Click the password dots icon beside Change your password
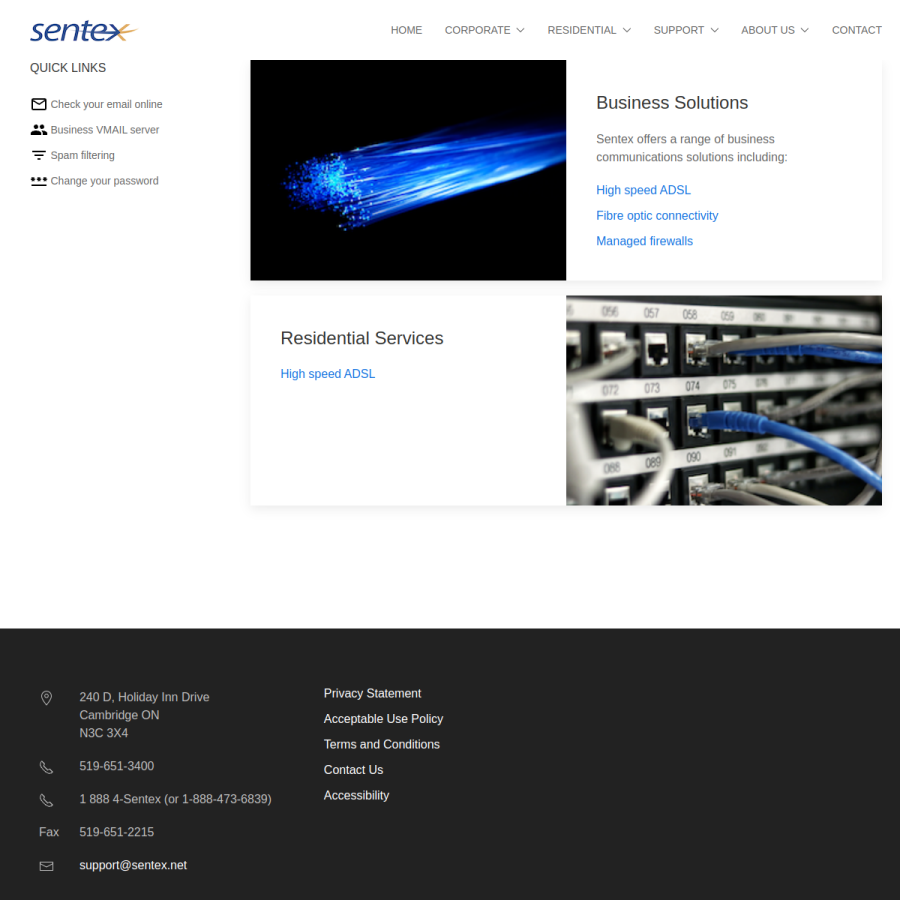Image resolution: width=900 pixels, height=900 pixels. pos(38,181)
